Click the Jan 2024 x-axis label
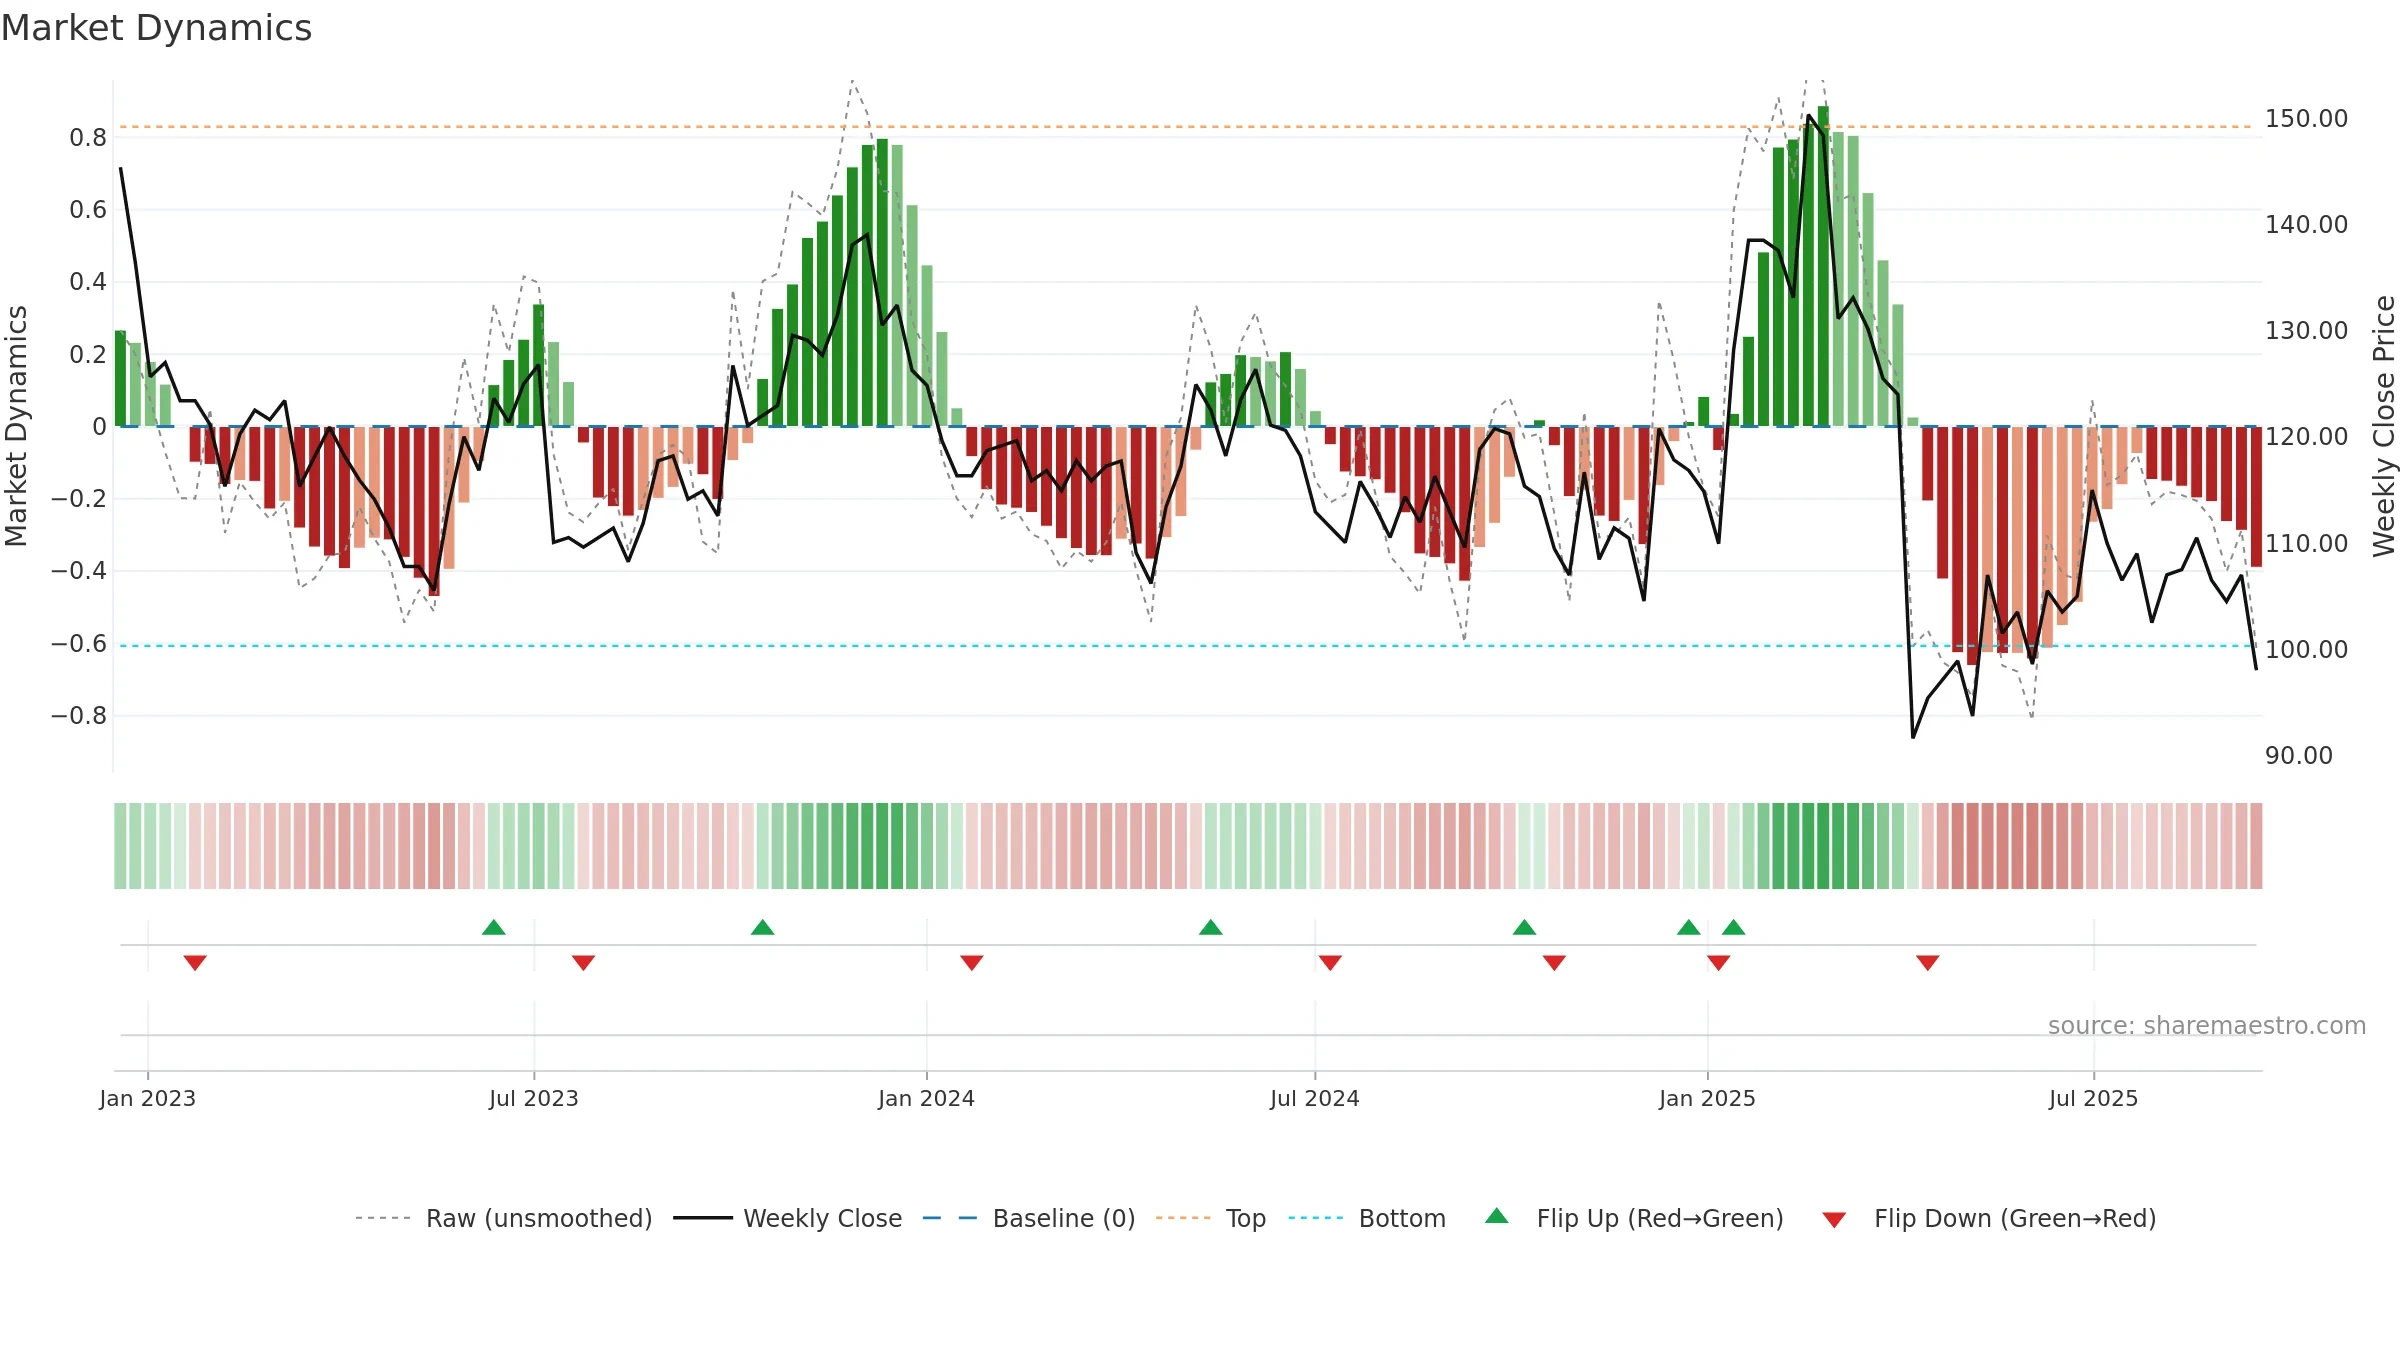Image resolution: width=2400 pixels, height=1350 pixels. [926, 1098]
